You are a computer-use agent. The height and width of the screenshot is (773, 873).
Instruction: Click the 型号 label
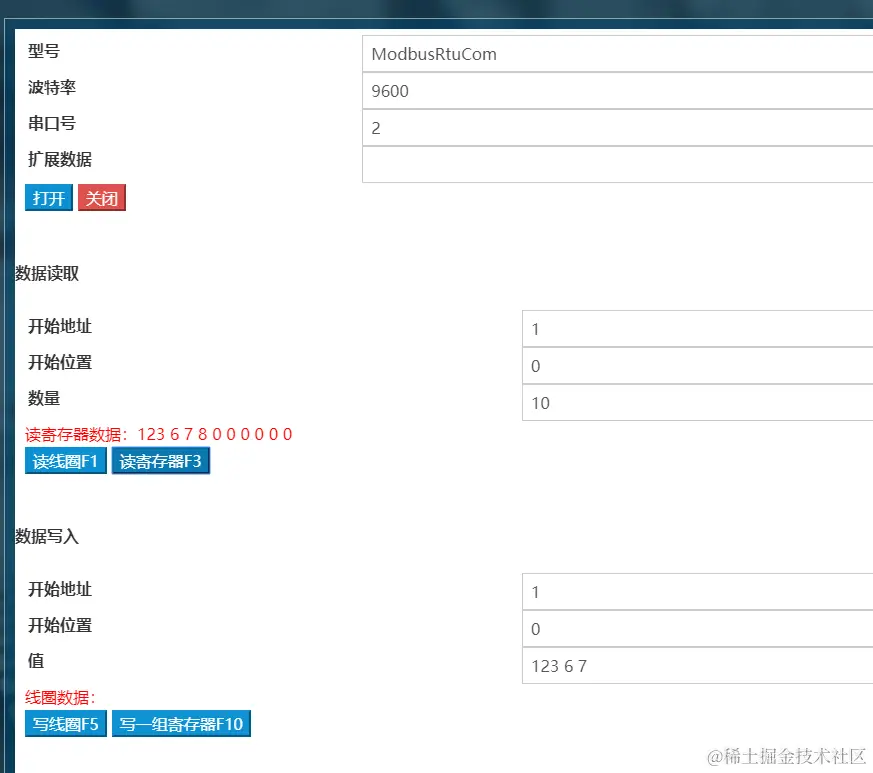point(44,51)
